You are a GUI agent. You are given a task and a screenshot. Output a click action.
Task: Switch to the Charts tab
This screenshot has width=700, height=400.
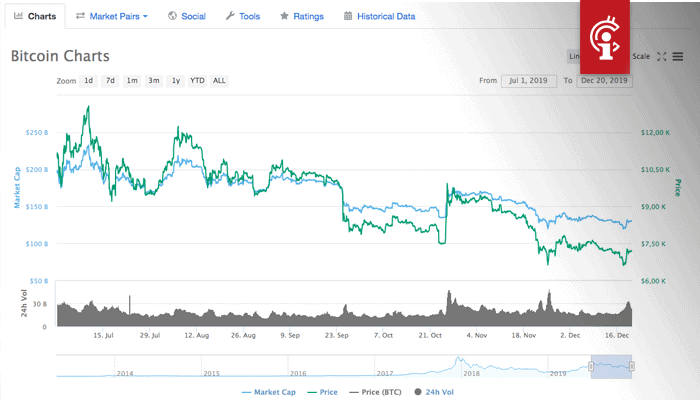coord(35,16)
